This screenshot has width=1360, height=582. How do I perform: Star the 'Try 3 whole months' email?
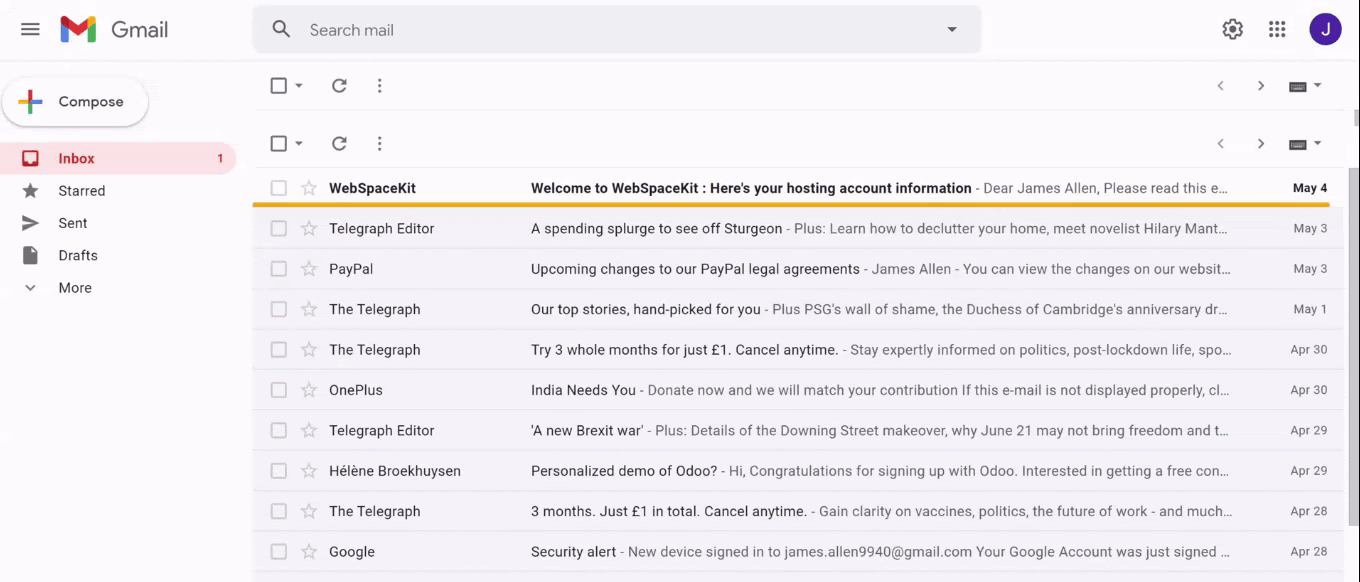click(309, 350)
